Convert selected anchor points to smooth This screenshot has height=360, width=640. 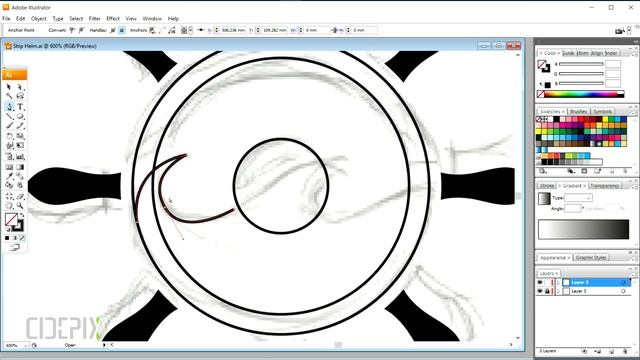click(81, 30)
